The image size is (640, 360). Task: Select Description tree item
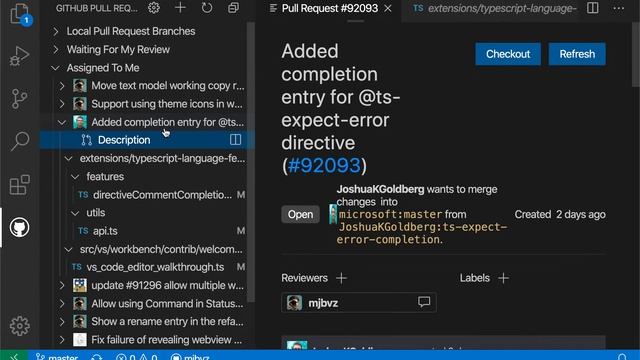[x=147, y=140]
